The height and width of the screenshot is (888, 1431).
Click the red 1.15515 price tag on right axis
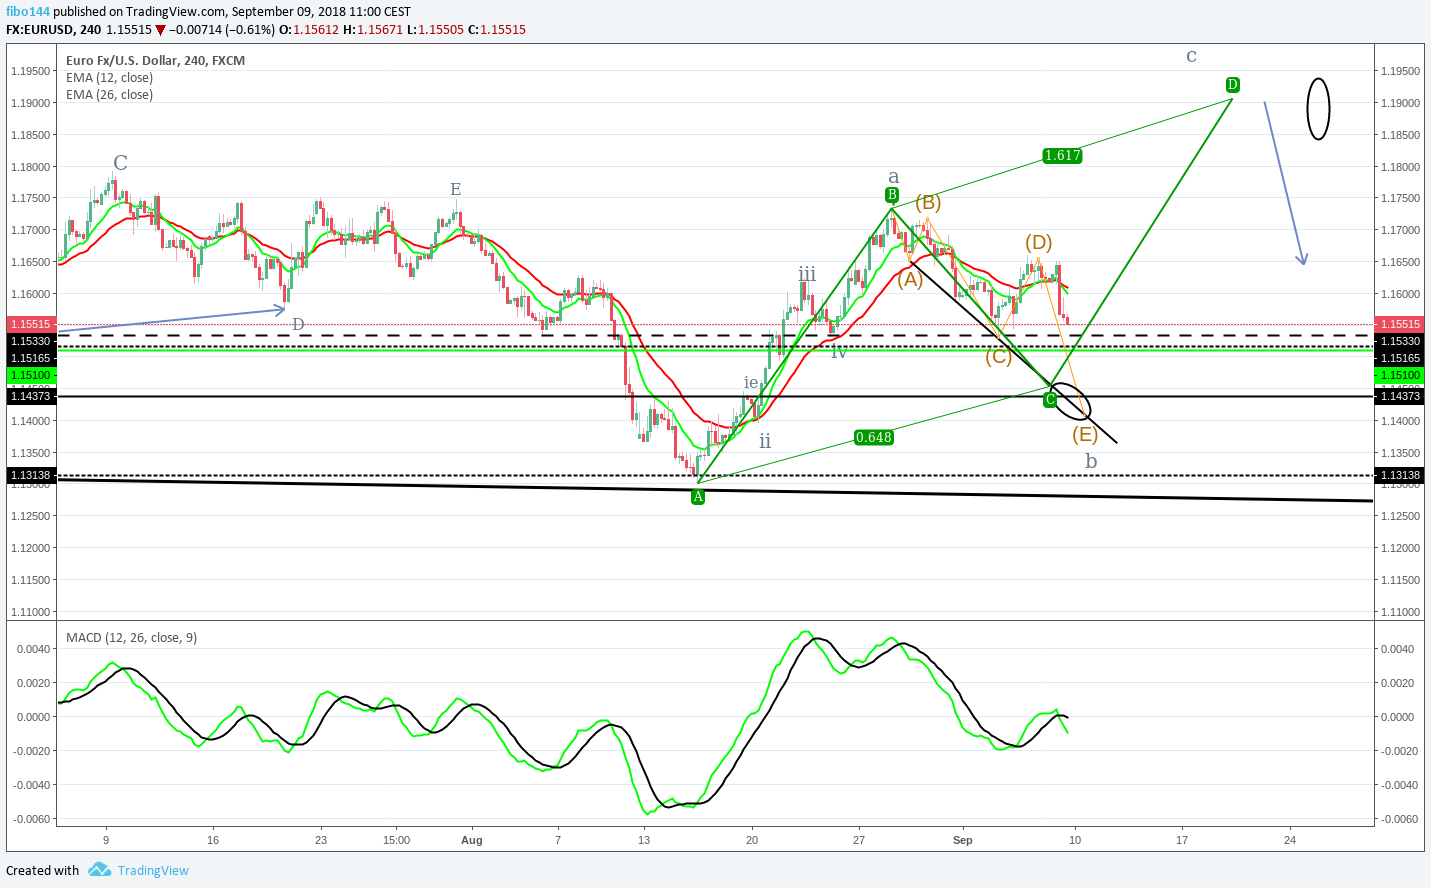[x=1400, y=324]
